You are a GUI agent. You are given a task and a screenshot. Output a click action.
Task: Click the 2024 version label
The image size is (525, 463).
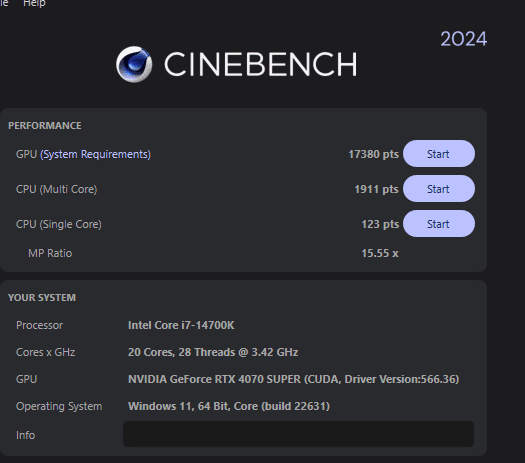coord(463,39)
